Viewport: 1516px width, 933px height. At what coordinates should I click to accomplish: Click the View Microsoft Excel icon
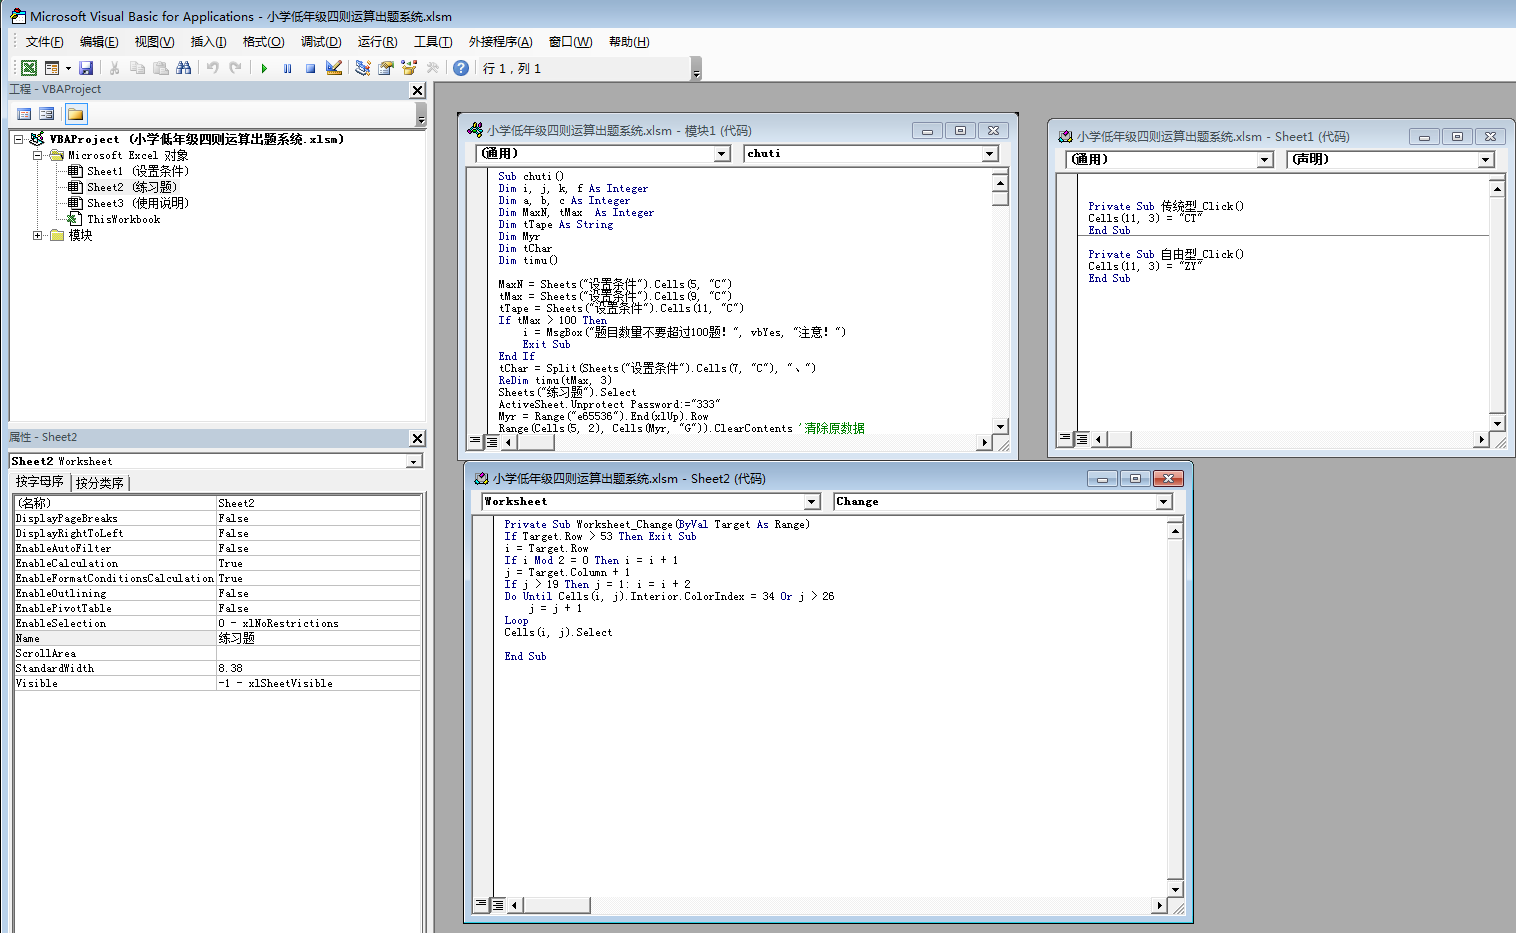pos(29,68)
